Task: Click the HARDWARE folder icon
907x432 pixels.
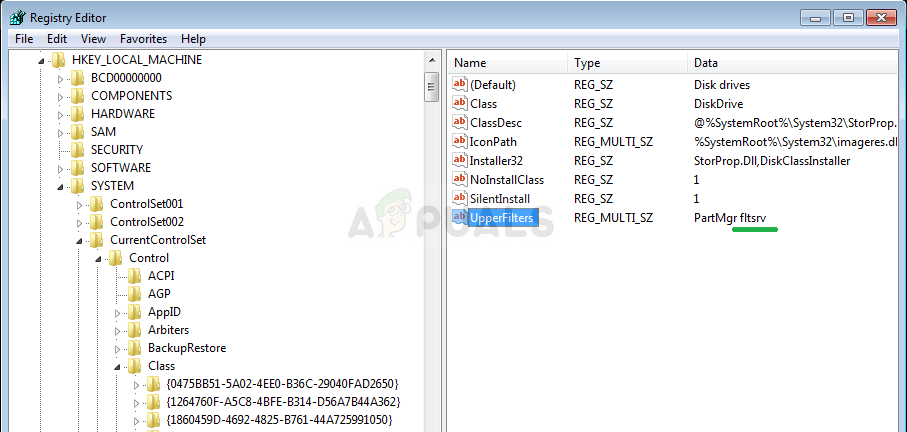Action: pos(77,113)
